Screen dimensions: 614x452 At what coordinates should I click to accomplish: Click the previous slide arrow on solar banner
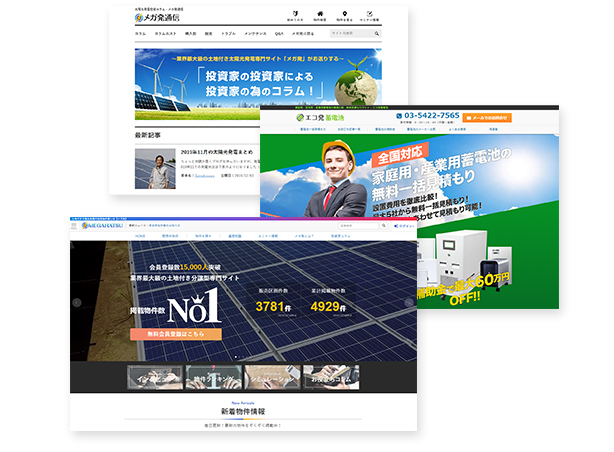(x=77, y=303)
